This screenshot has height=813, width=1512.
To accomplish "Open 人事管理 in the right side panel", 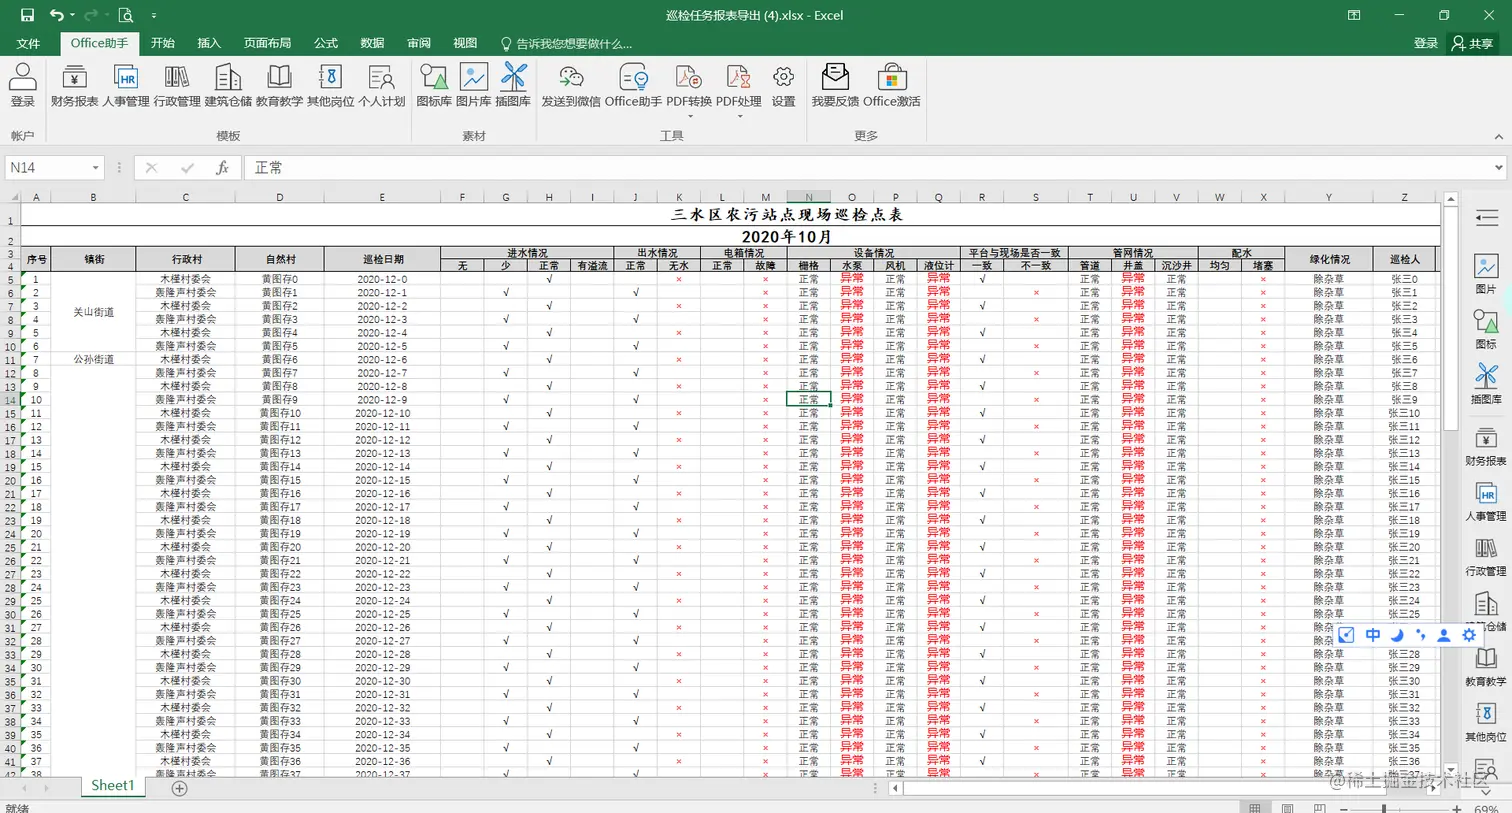I will tap(1486, 501).
